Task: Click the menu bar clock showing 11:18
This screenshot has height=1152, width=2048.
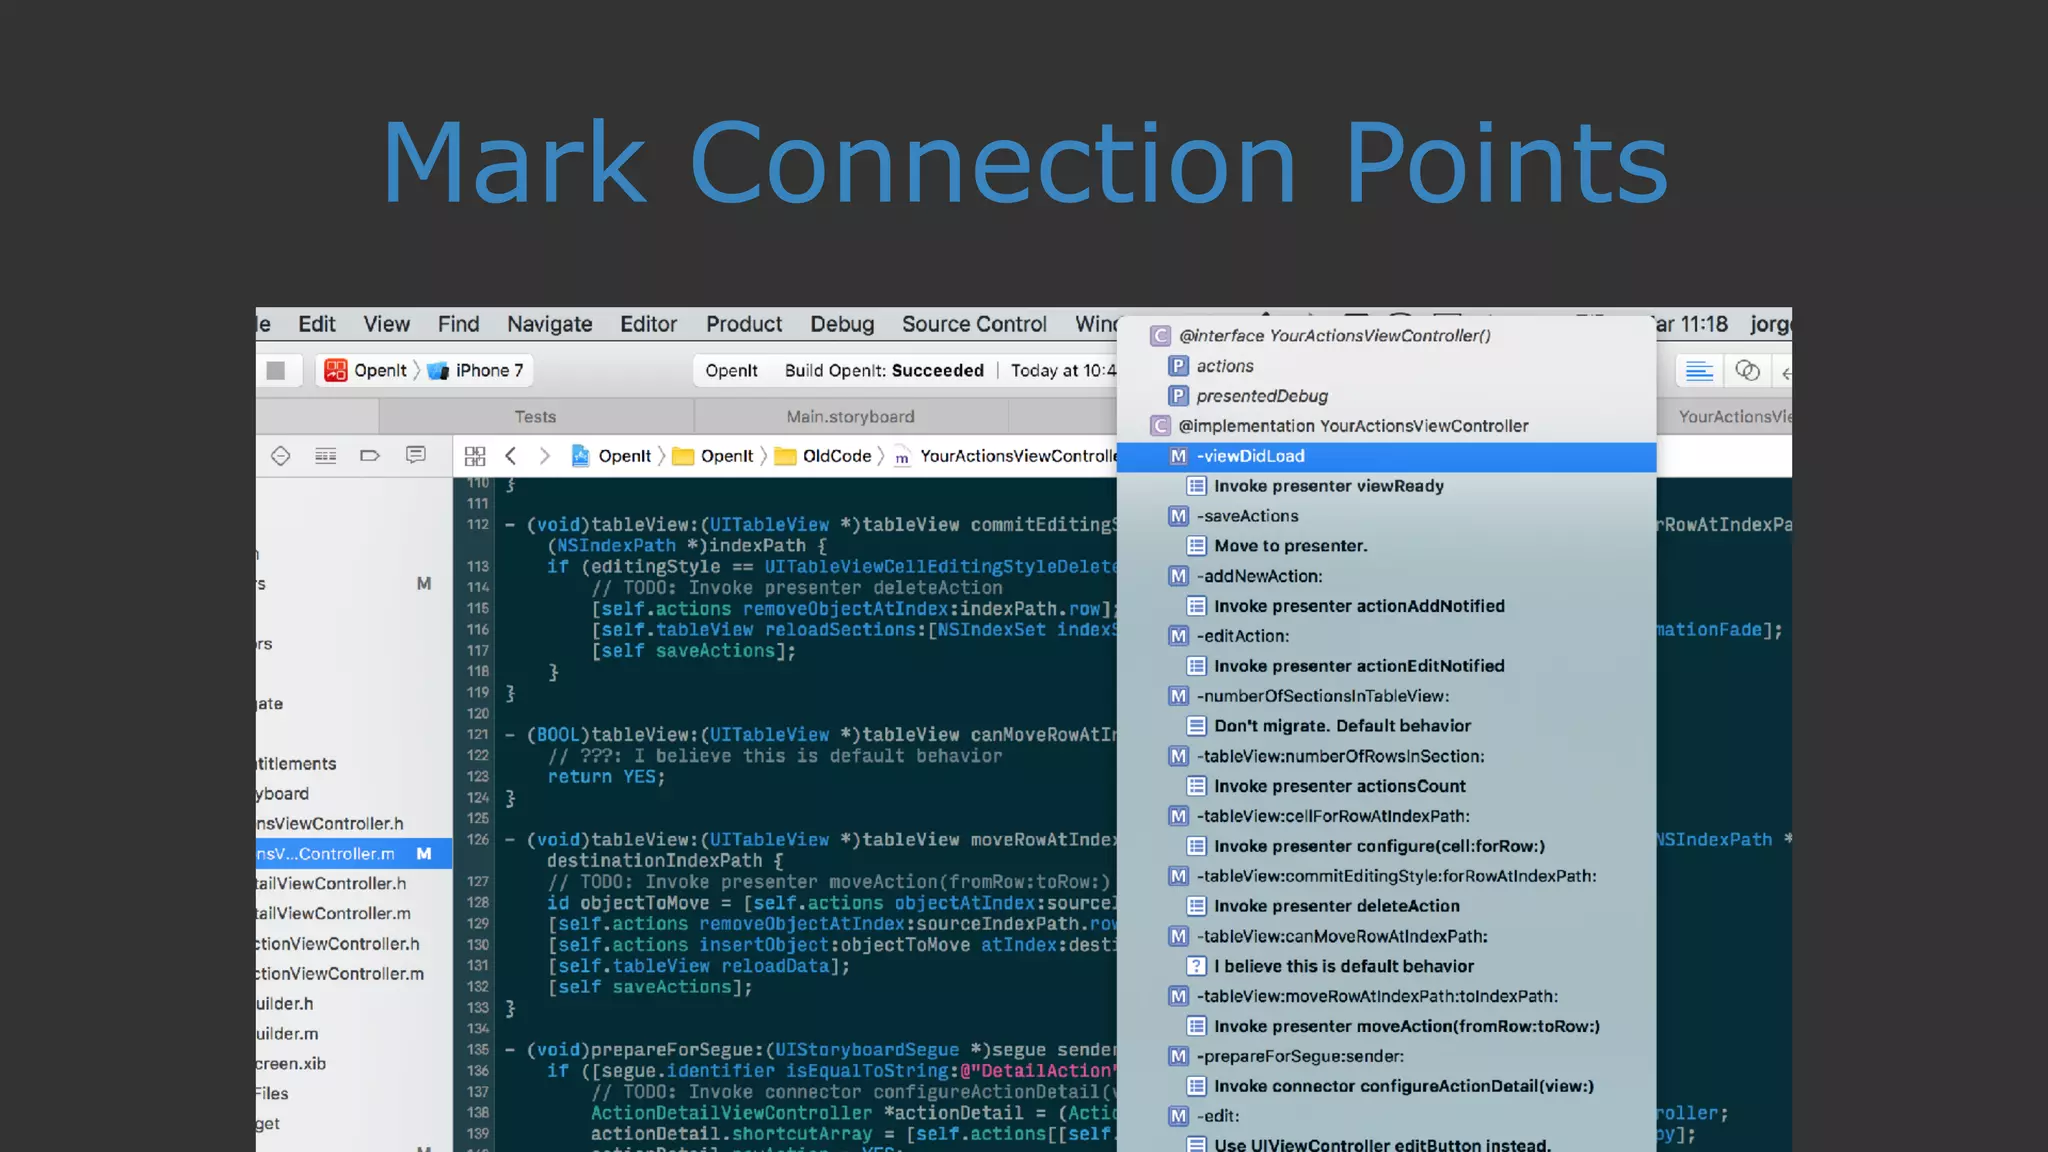Action: pos(1703,324)
